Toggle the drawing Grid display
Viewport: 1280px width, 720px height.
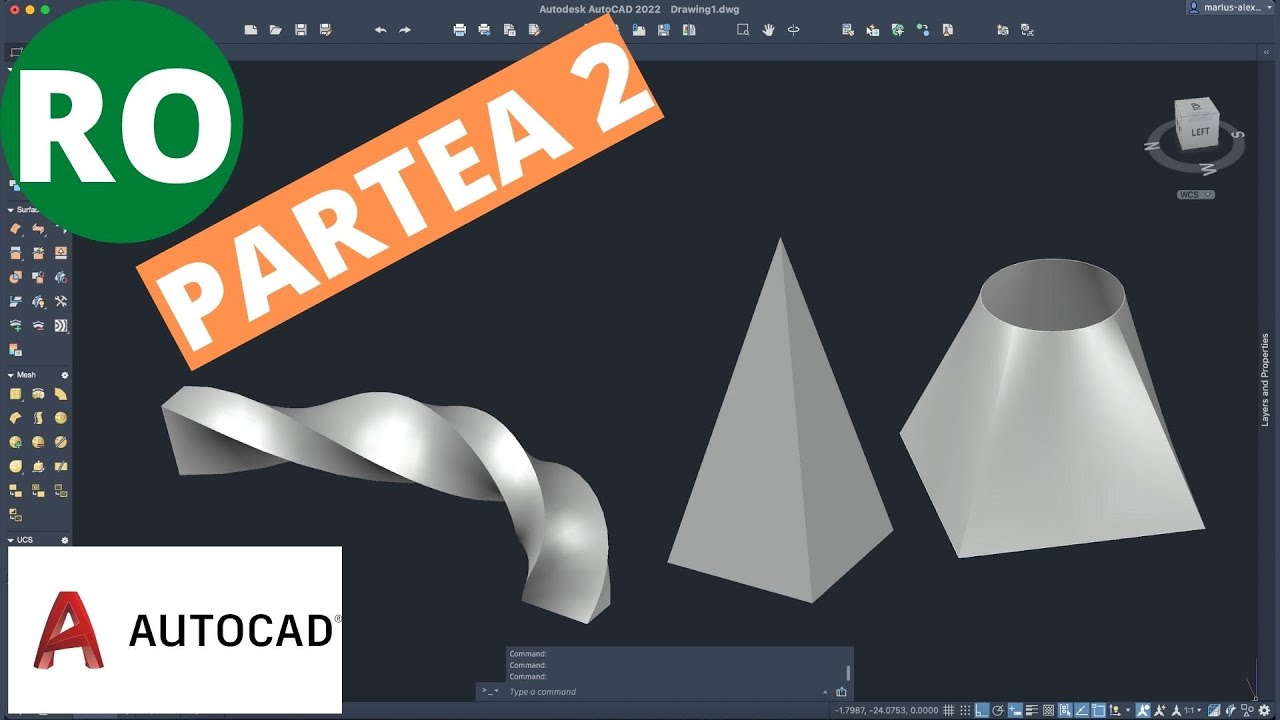click(948, 710)
